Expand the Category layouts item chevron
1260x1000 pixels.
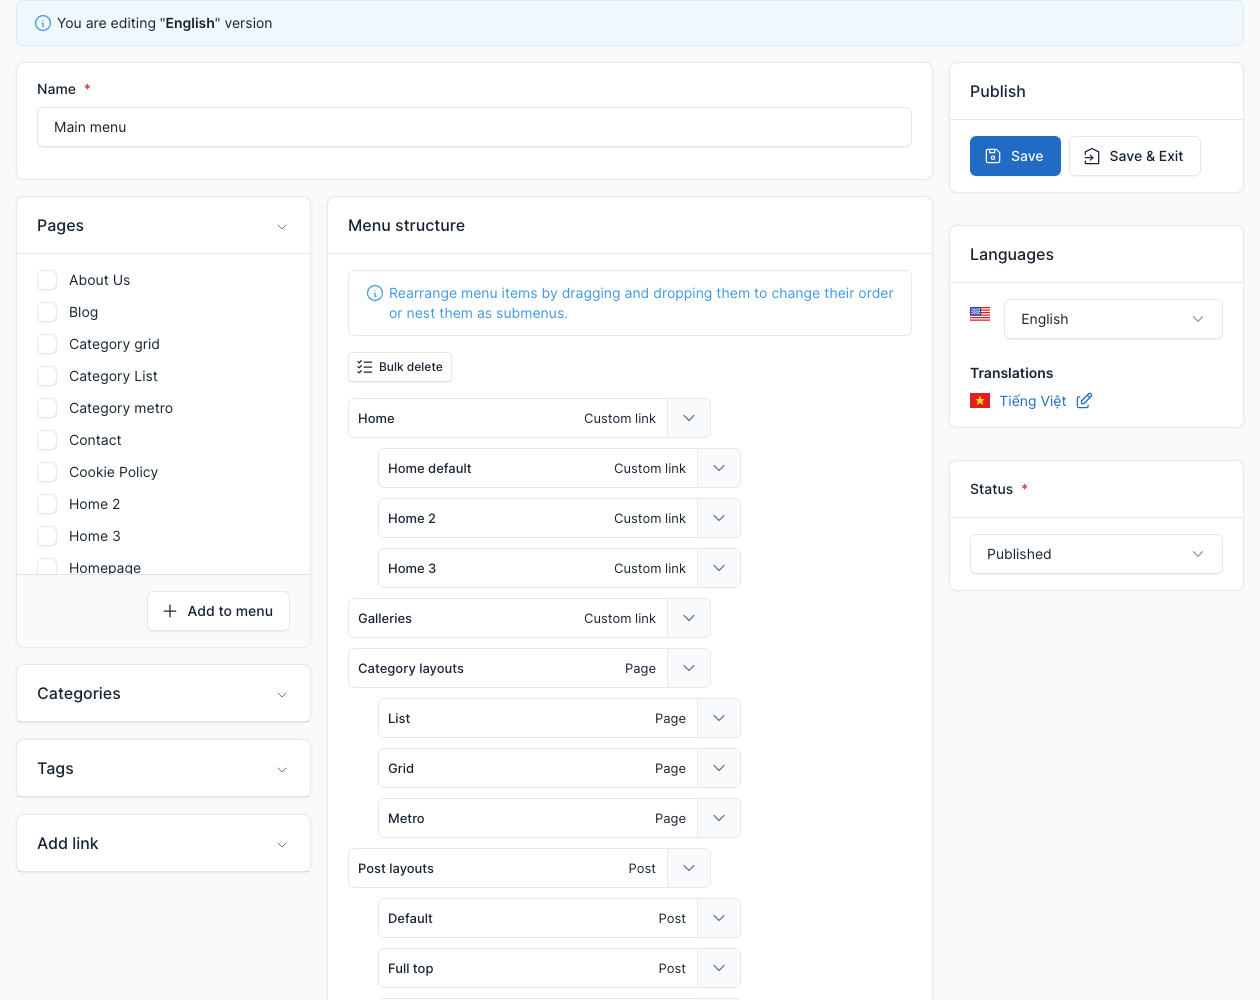pyautogui.click(x=689, y=668)
